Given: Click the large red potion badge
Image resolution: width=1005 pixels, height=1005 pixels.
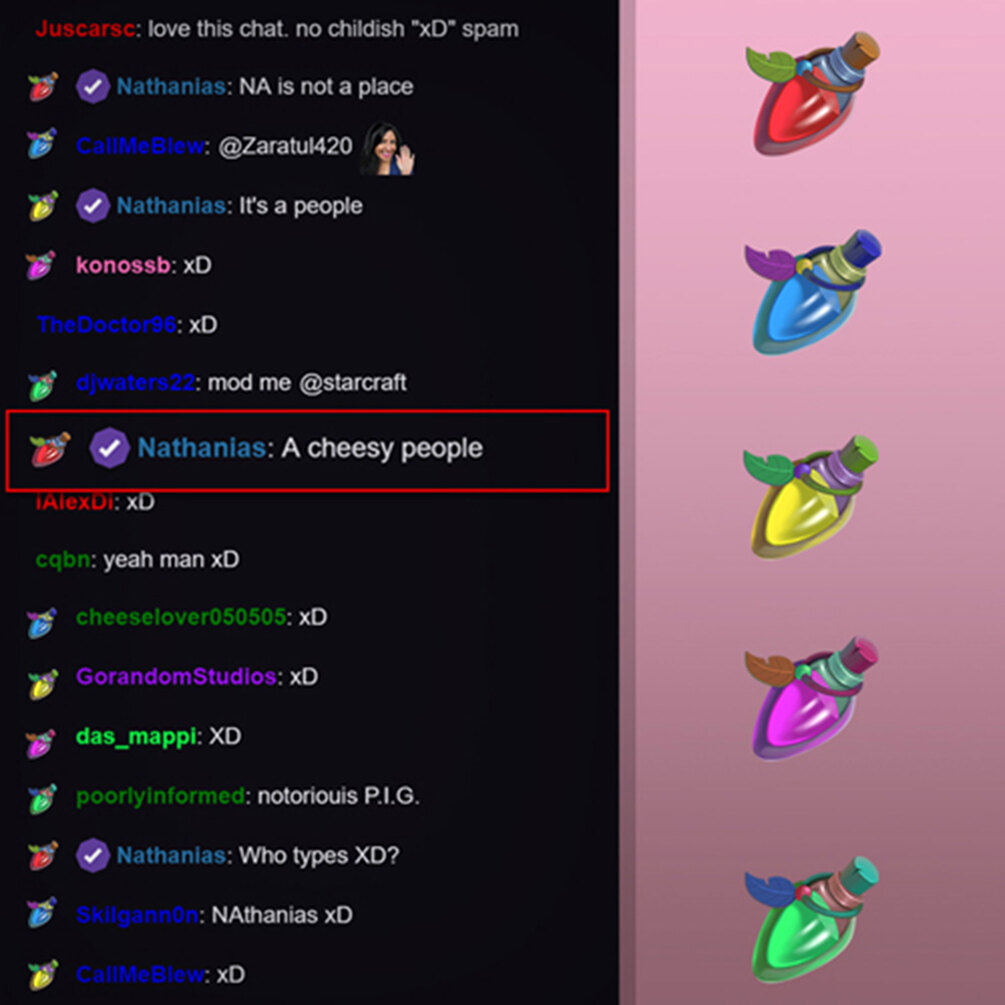Looking at the screenshot, I should pyautogui.click(x=812, y=94).
